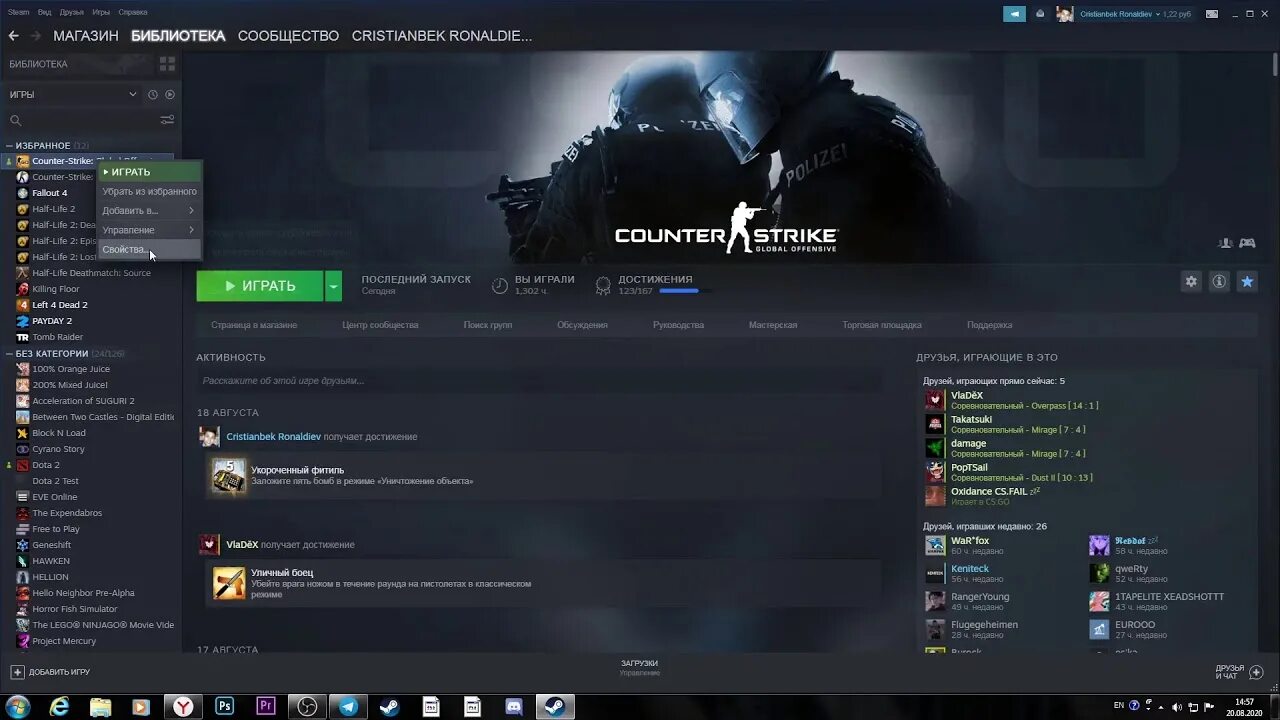This screenshot has width=1280, height=720.
Task: Click the Укороченный фитиль achievement thumbnail
Action: (229, 476)
